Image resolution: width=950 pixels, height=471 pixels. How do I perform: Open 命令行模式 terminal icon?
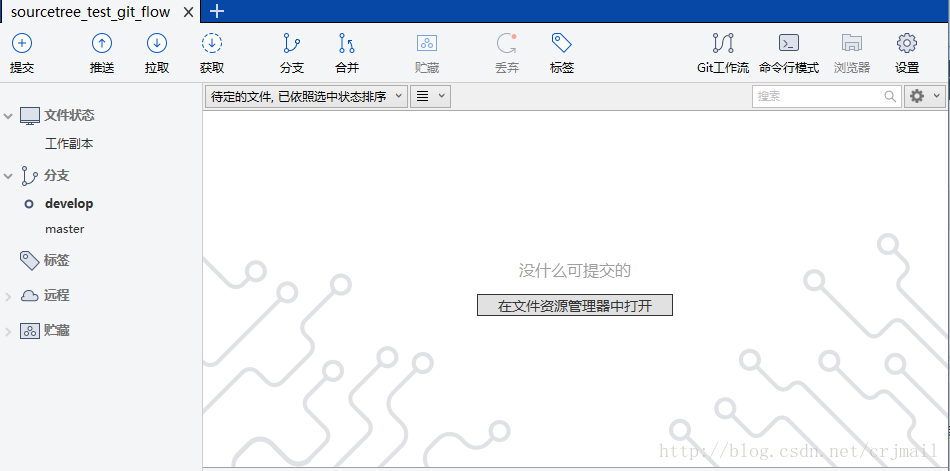click(788, 43)
